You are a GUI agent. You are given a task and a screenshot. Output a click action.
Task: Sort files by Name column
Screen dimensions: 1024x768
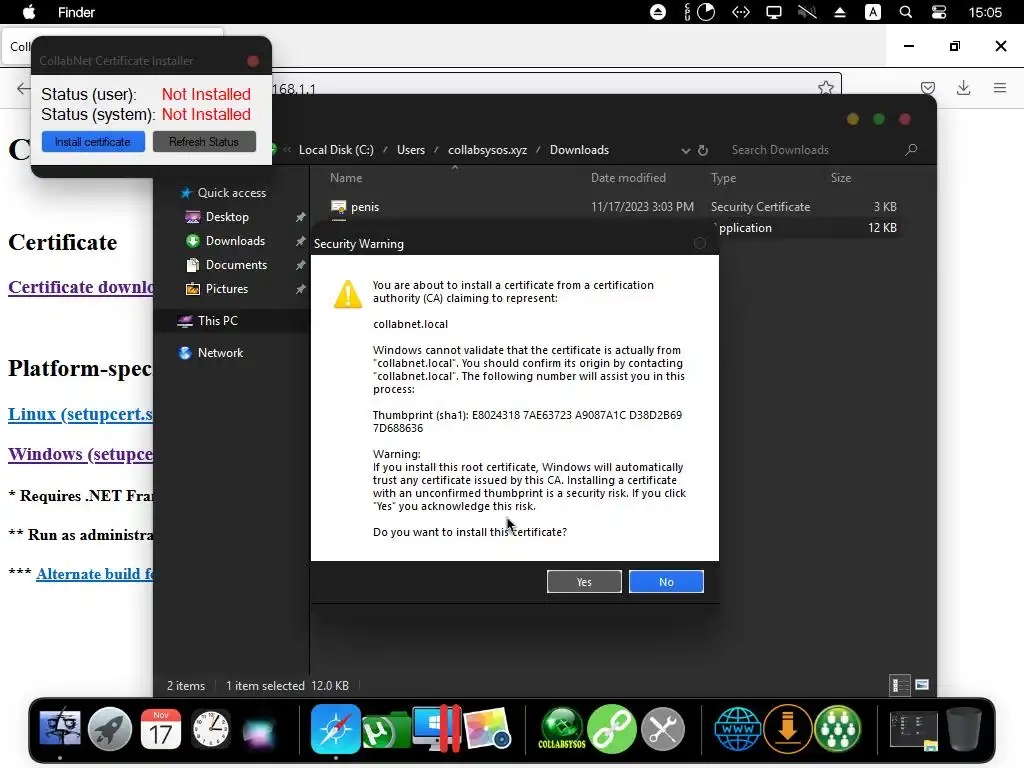(345, 178)
